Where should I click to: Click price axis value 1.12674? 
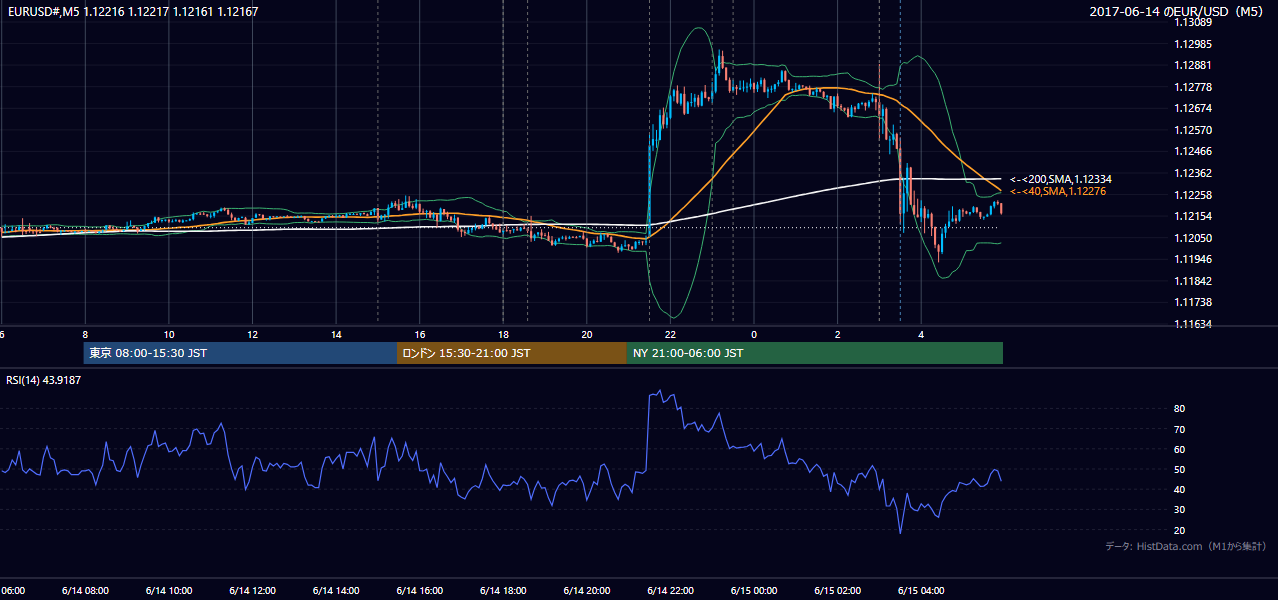(1193, 108)
